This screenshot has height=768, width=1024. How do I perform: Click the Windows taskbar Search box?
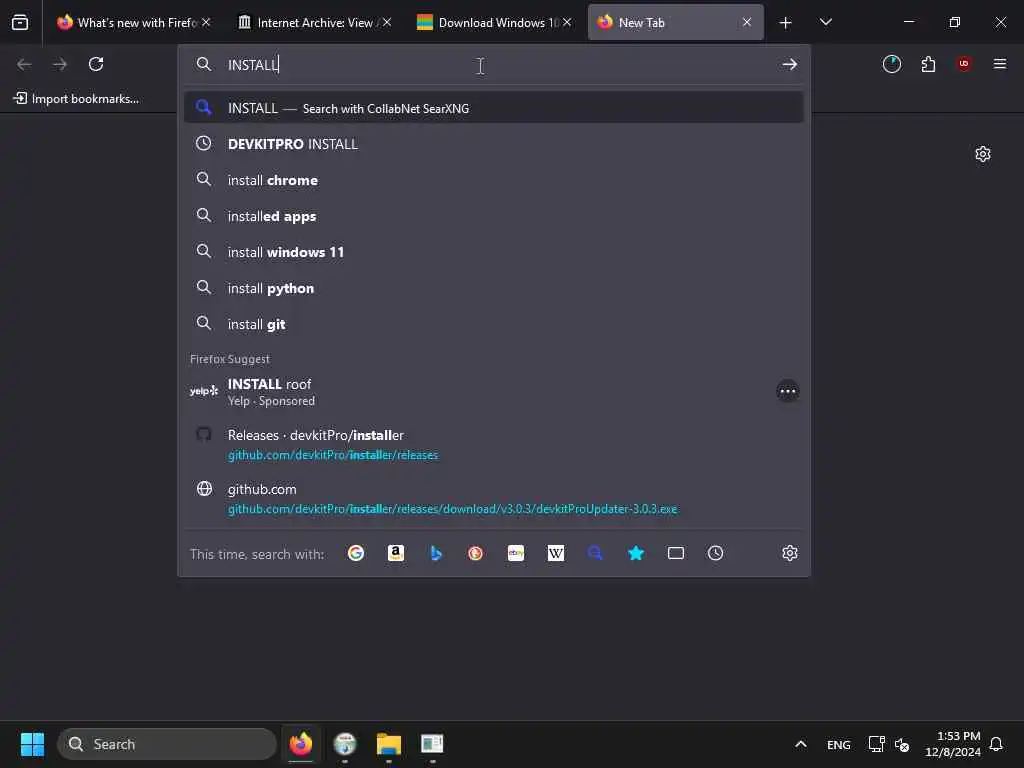point(167,744)
